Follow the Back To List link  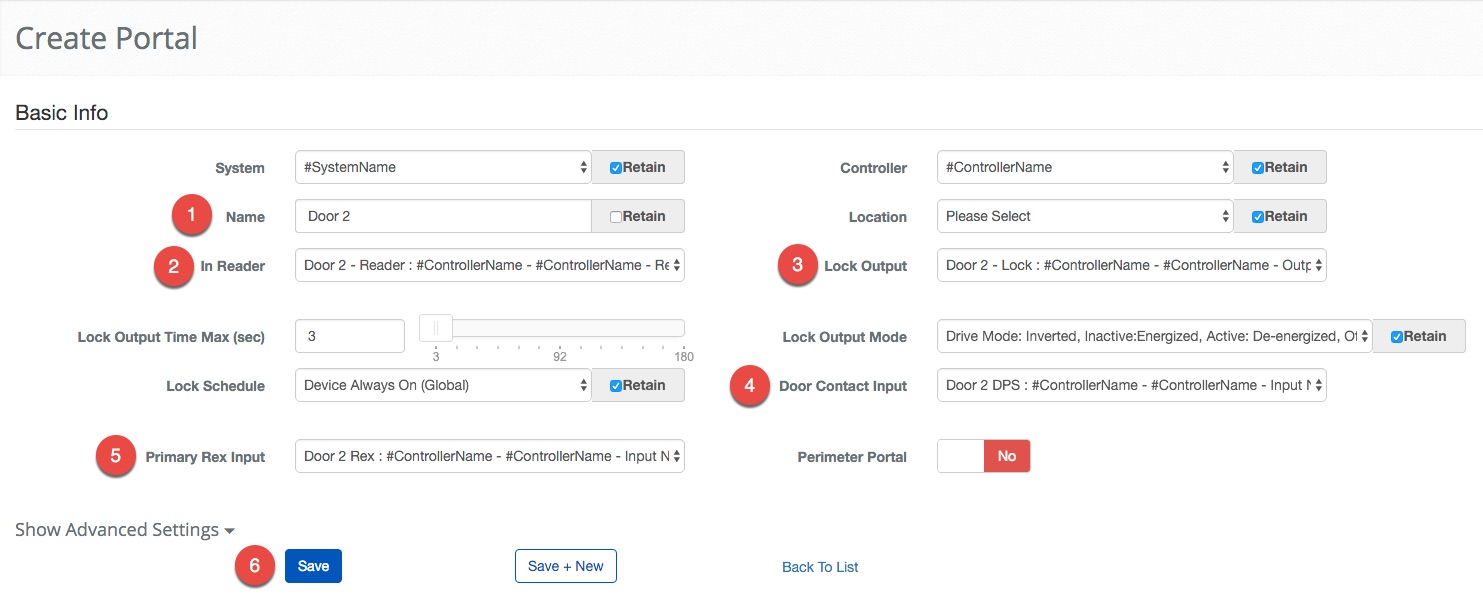tap(820, 567)
